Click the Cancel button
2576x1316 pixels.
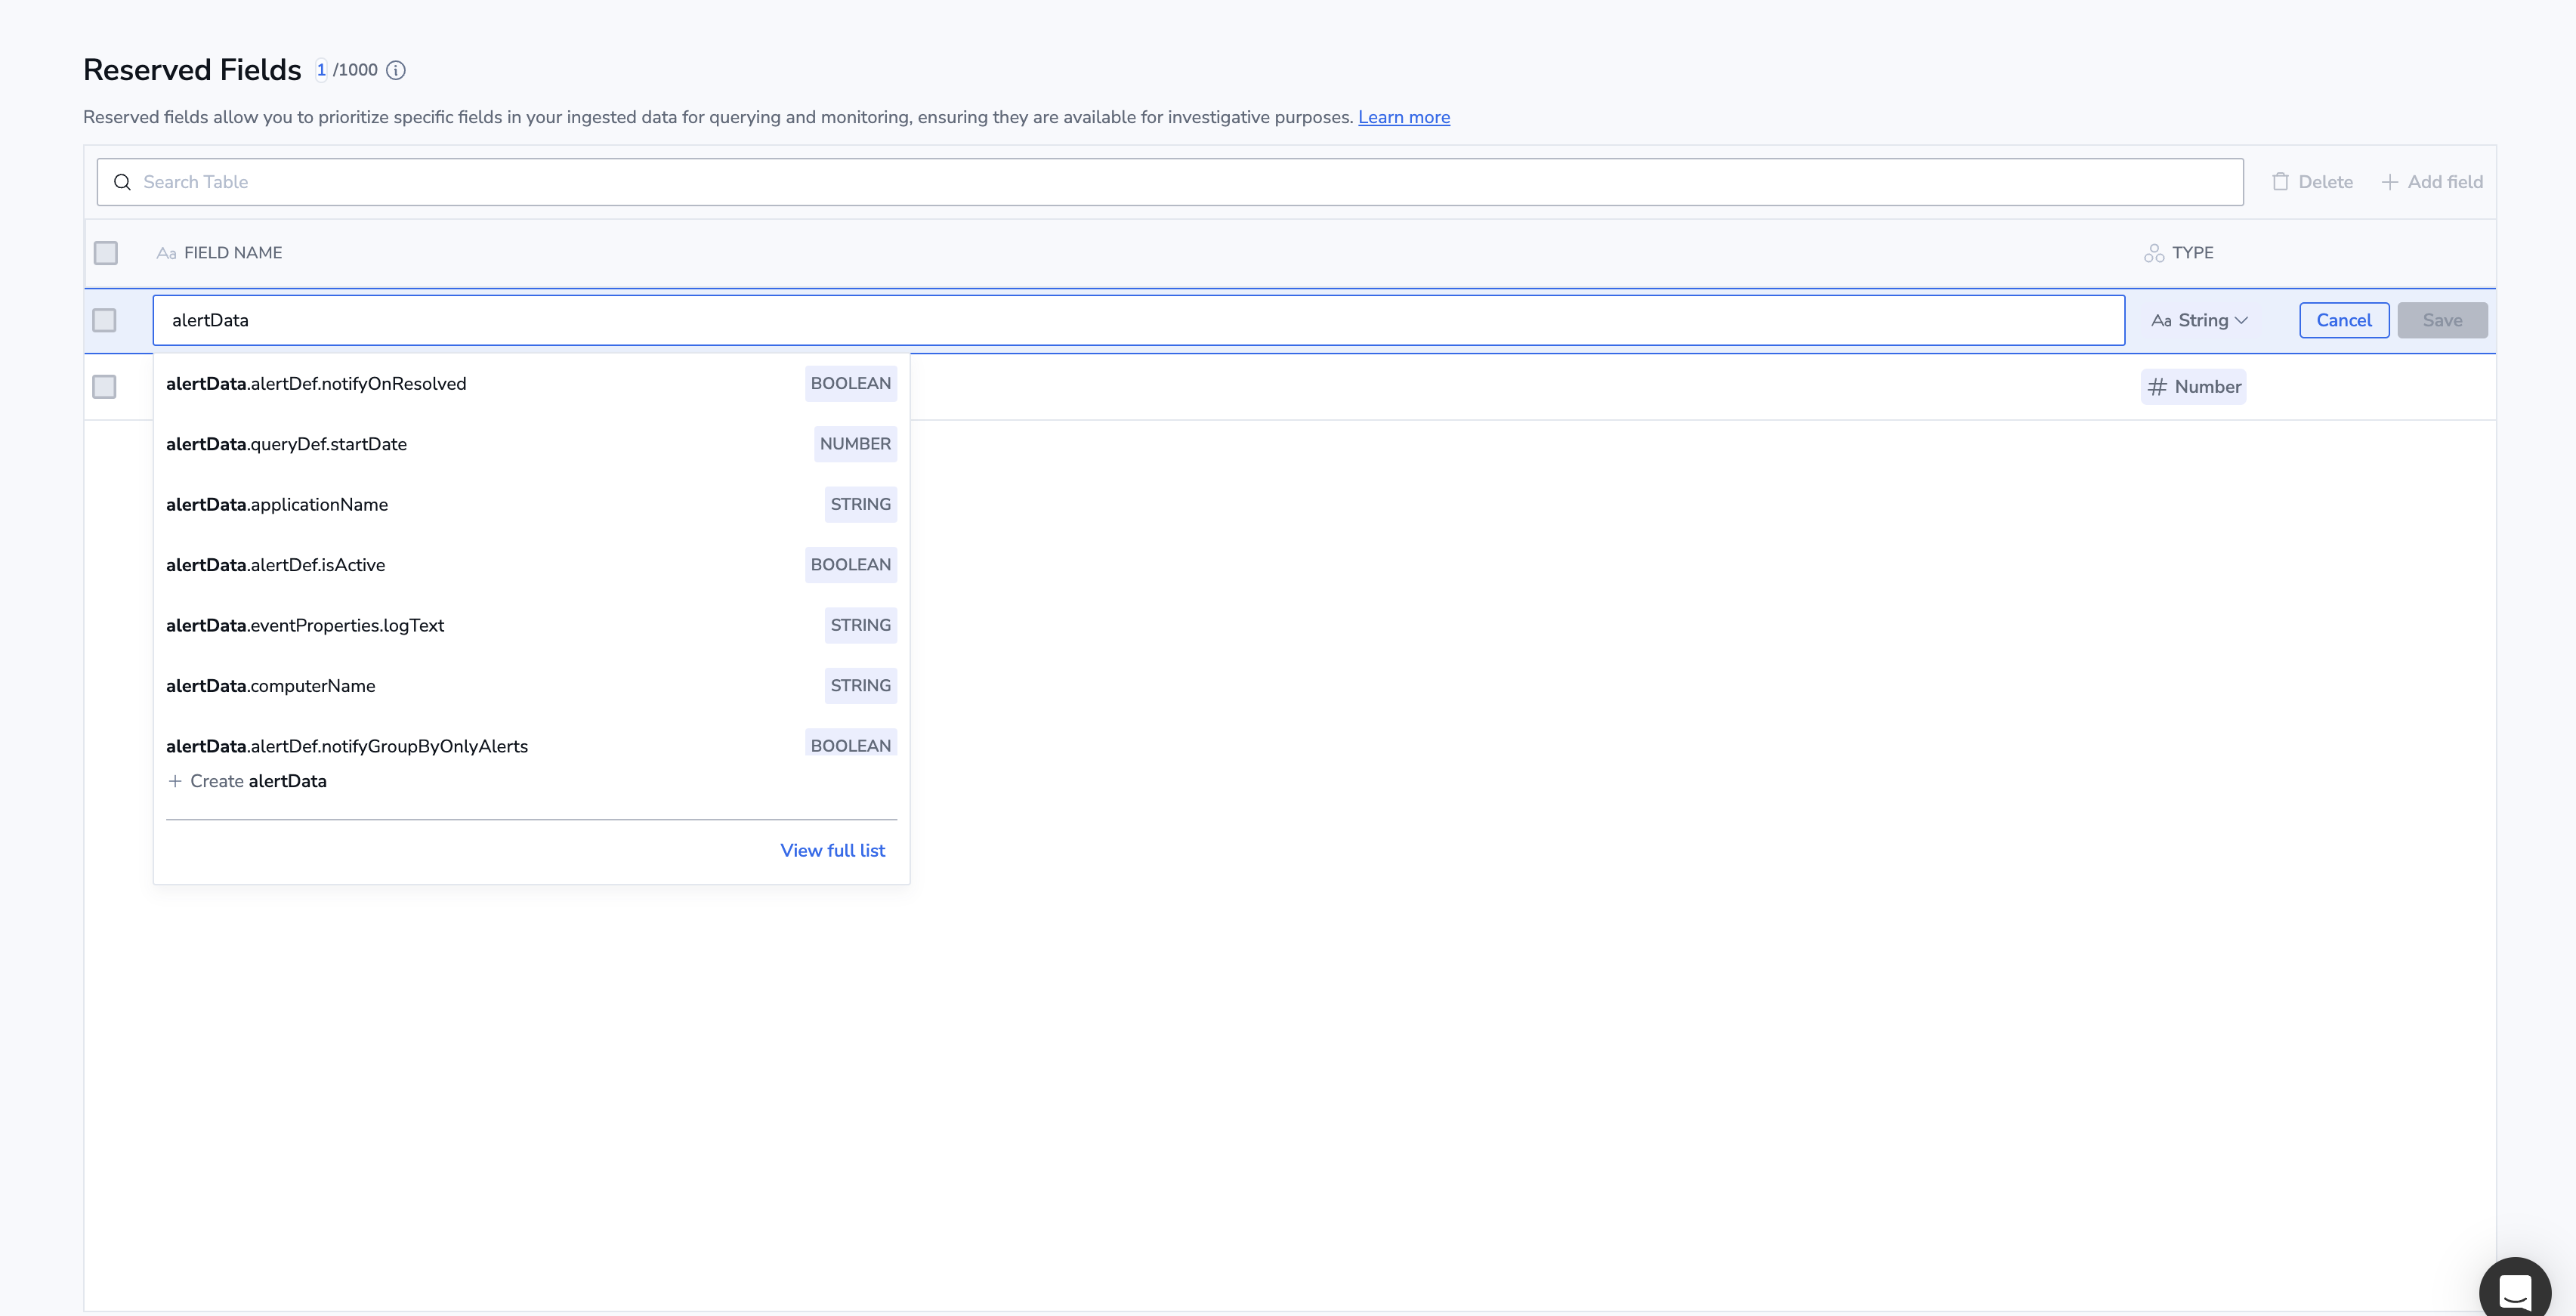click(x=2344, y=320)
